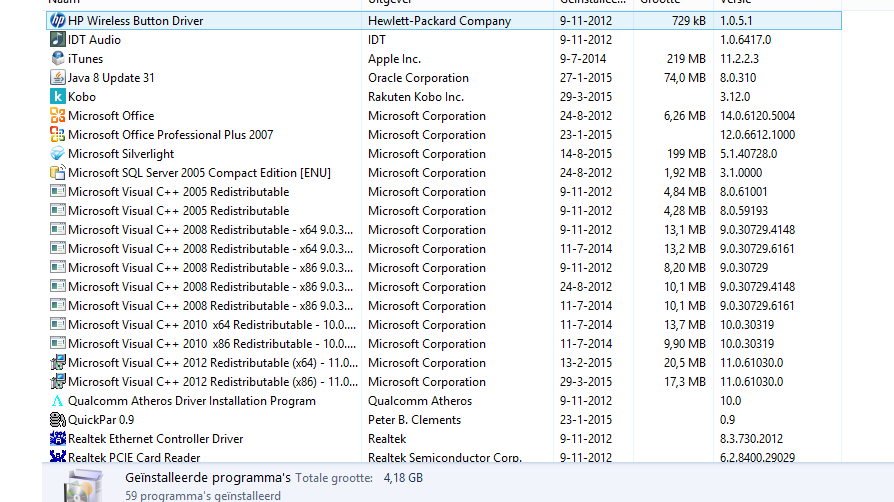Click the icon of Visual C++ 2005 version 8.0.61001

pyautogui.click(x=58, y=192)
